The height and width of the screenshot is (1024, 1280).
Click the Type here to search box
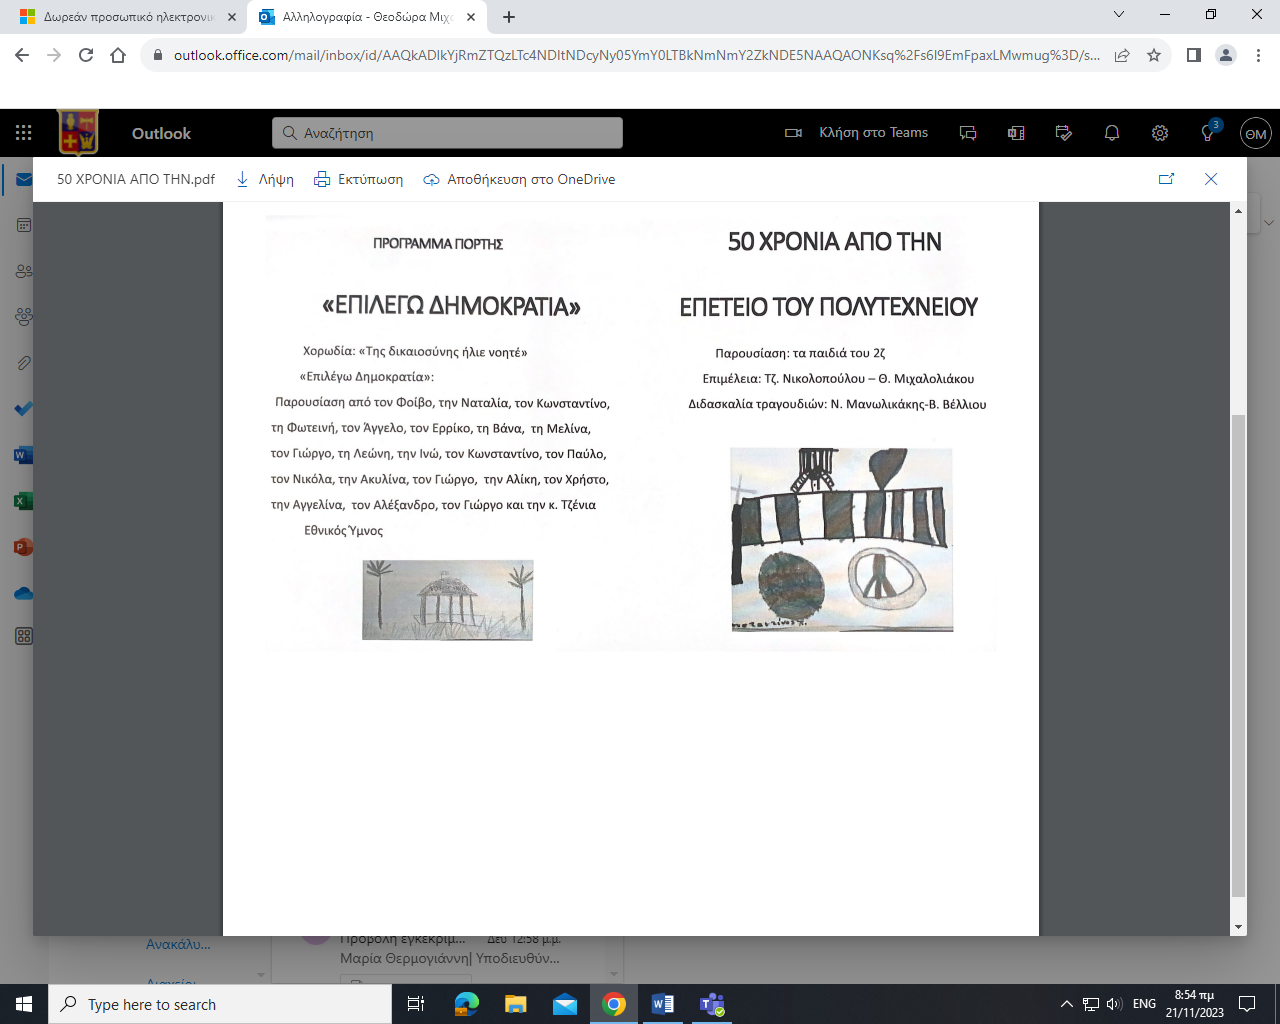(220, 1004)
